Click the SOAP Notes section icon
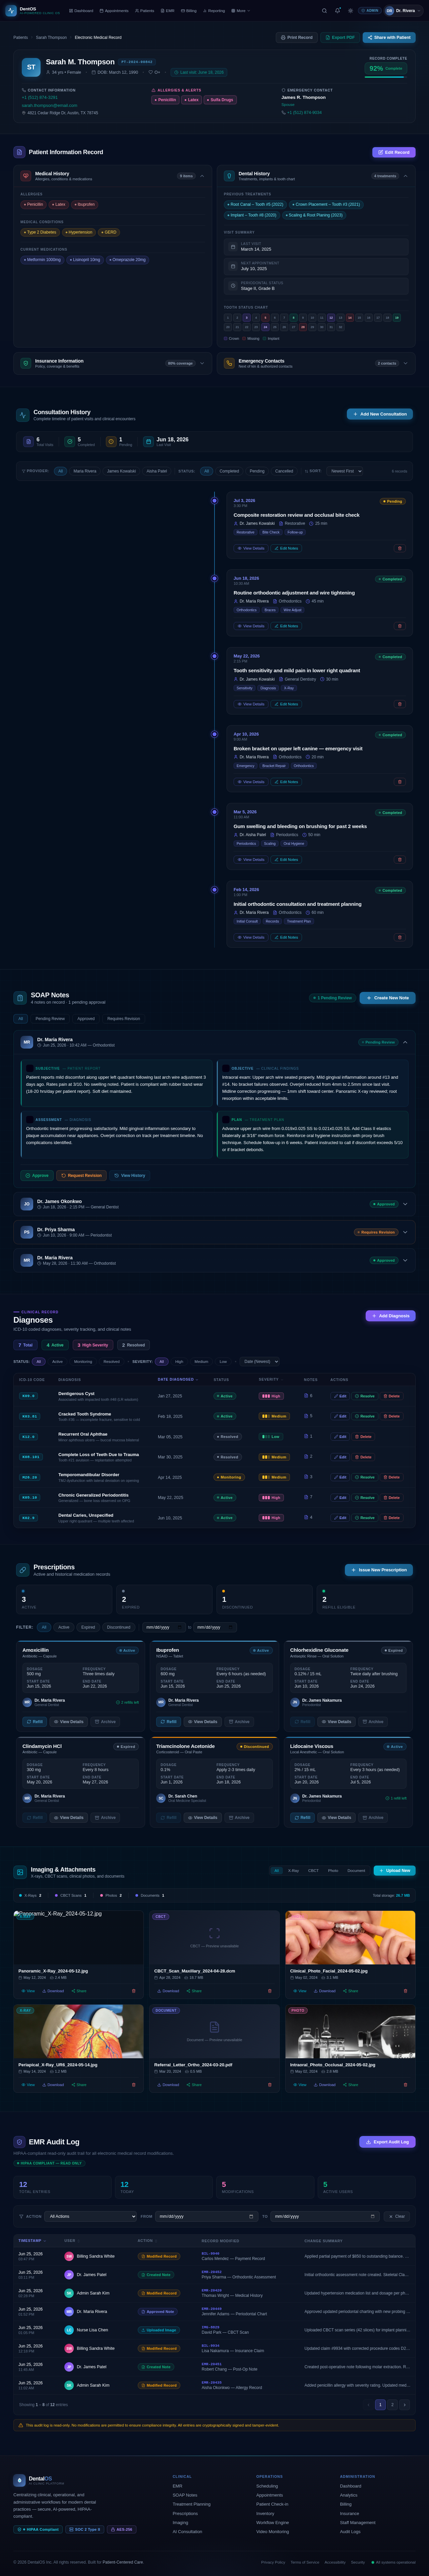Viewport: 429px width, 2576px height. 20,998
